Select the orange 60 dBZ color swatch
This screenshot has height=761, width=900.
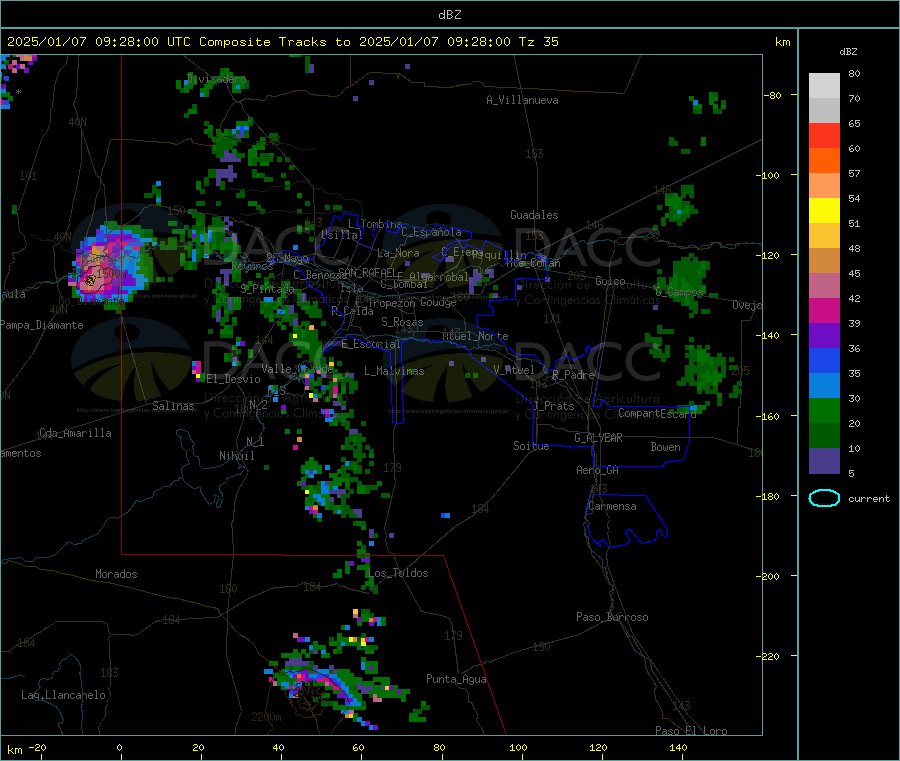click(824, 161)
